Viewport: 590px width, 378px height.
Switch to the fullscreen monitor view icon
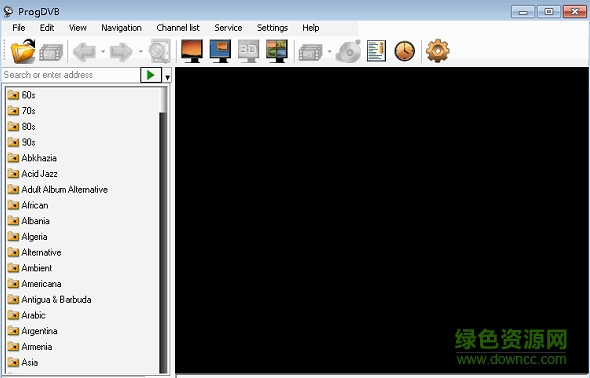click(192, 51)
